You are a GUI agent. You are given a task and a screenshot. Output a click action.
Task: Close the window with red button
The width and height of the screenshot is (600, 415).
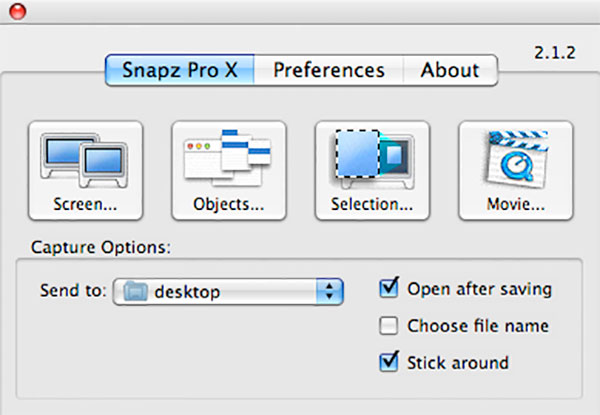(x=18, y=11)
